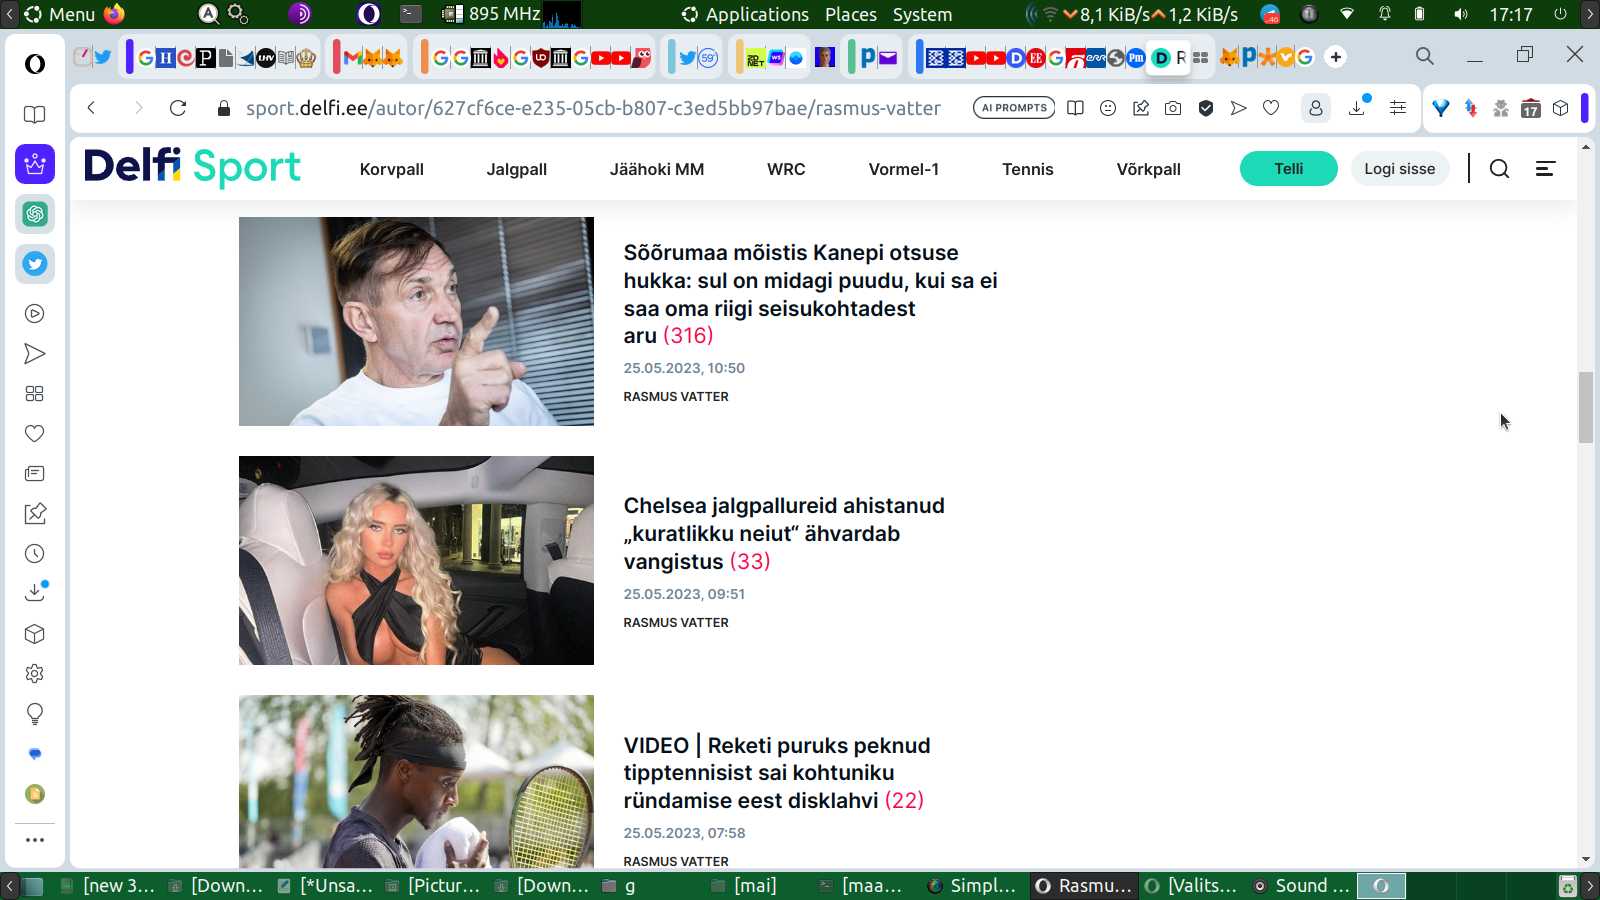The image size is (1600, 900).
Task: Click the tennis player article thumbnail
Action: pos(416,781)
